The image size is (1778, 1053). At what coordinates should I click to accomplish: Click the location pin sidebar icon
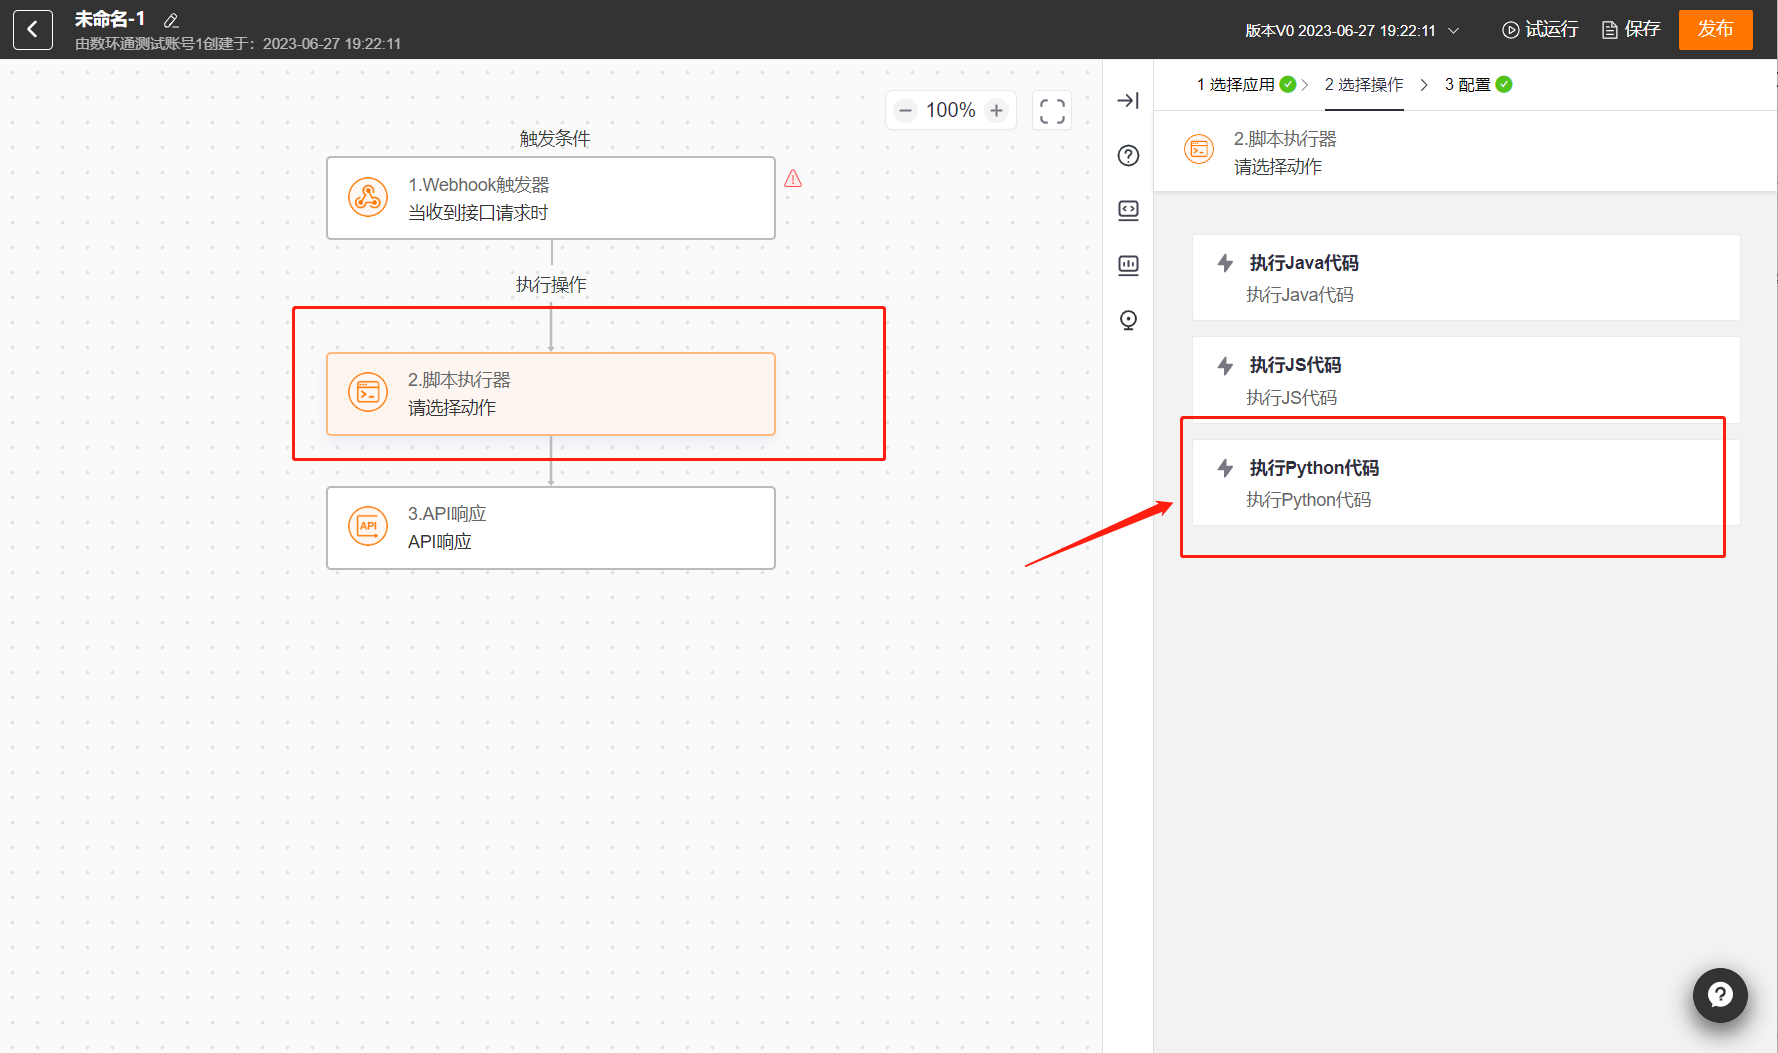pyautogui.click(x=1128, y=320)
